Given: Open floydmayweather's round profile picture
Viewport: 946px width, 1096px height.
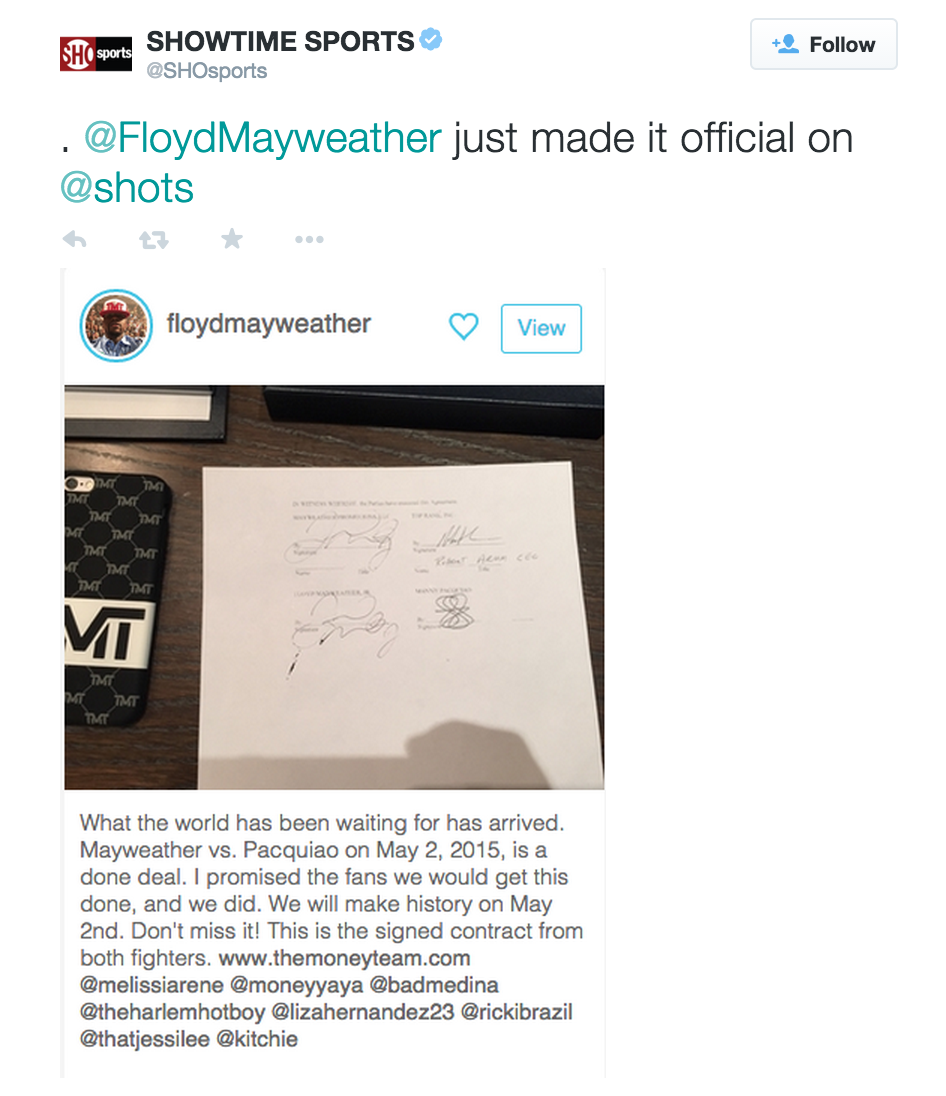Looking at the screenshot, I should coord(116,325).
